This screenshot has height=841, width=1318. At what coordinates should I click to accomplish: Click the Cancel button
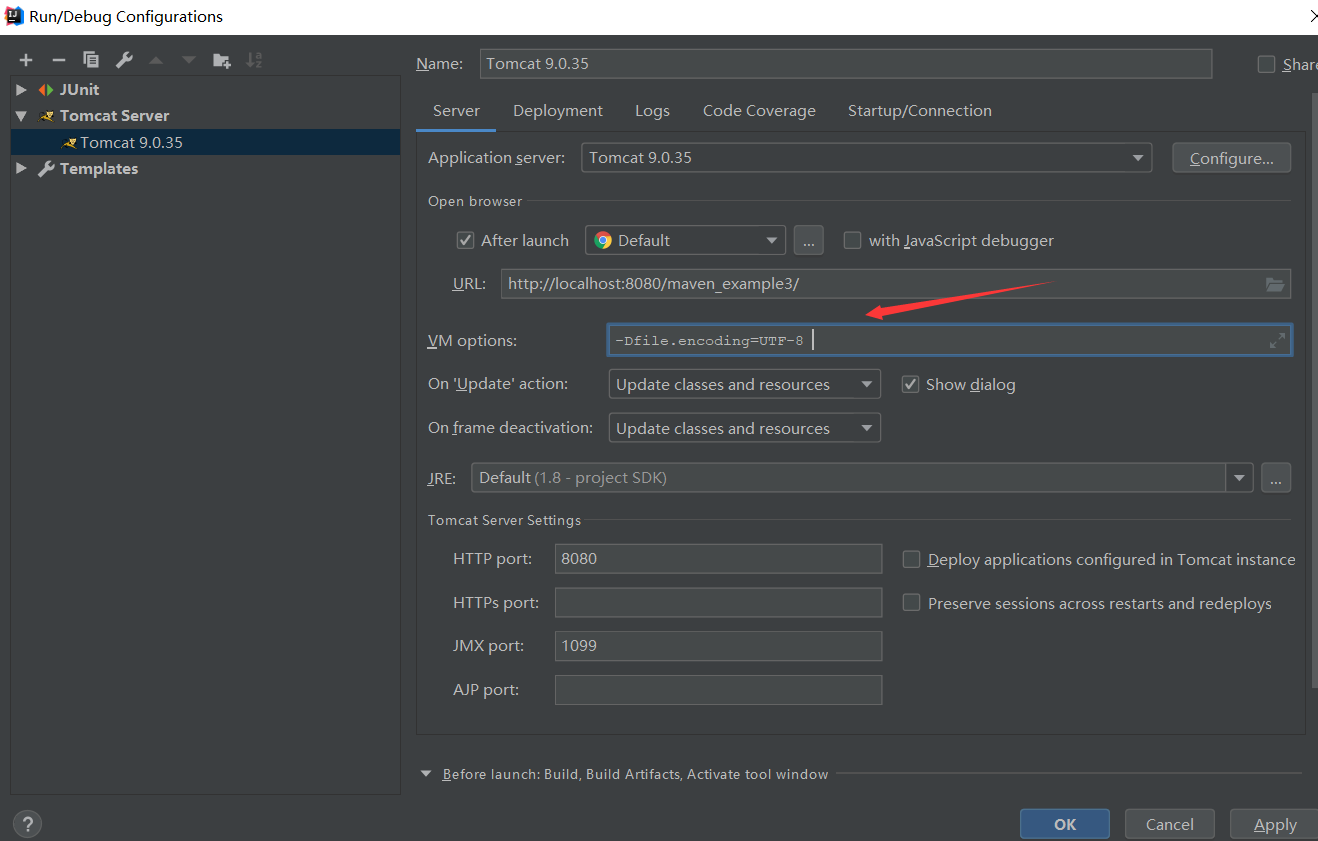pyautogui.click(x=1170, y=824)
